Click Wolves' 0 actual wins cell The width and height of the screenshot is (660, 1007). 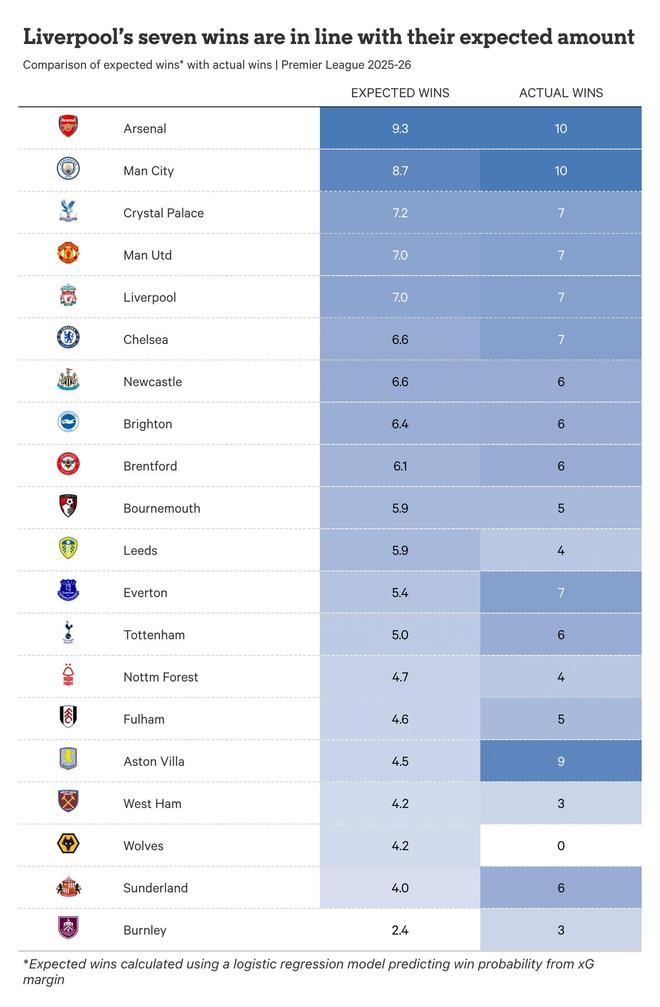[x=561, y=846]
